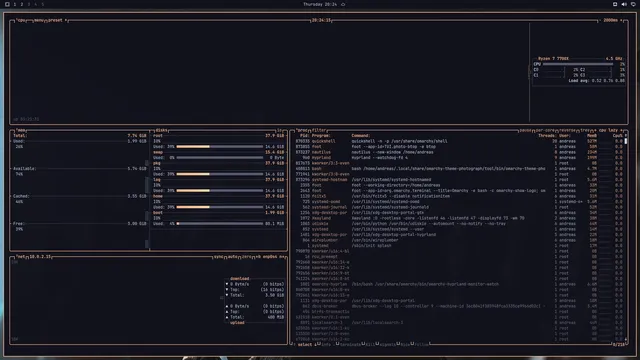Screen dimensions: 640x360
Task: Toggle tree view for processes
Action: point(586,130)
